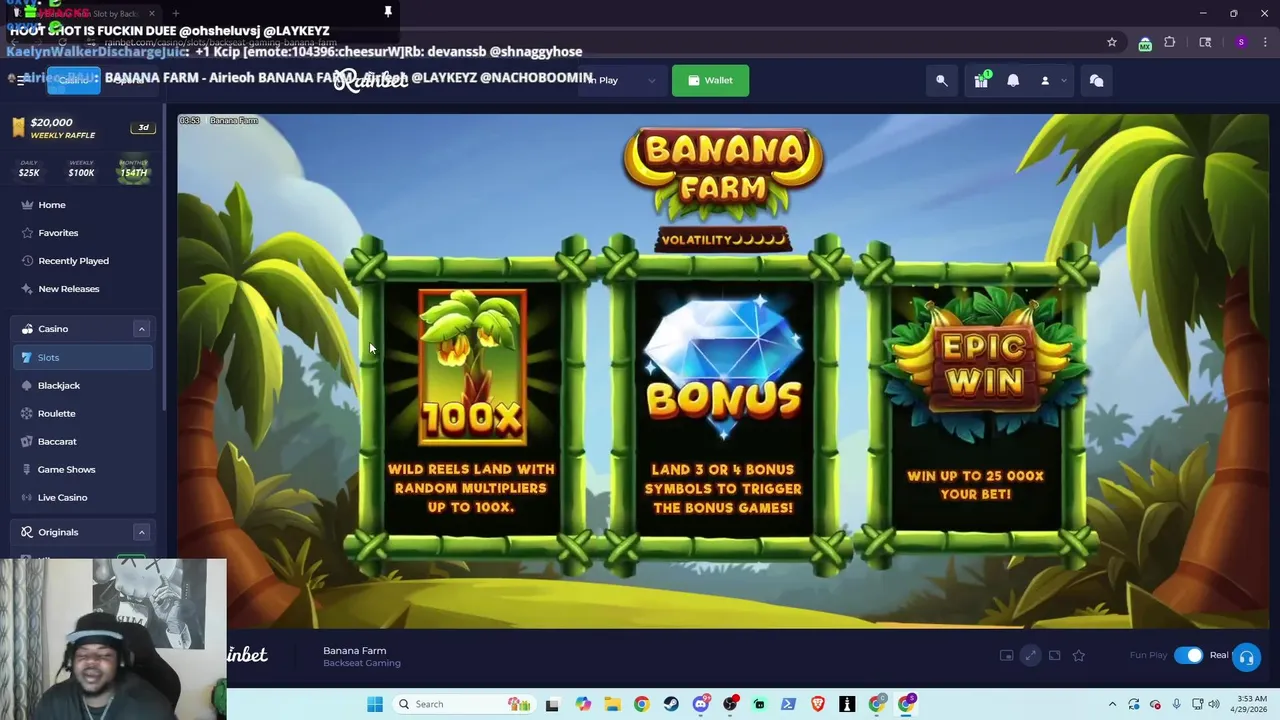Open browser extensions puzzle icon
1280x720 pixels.
[1170, 42]
